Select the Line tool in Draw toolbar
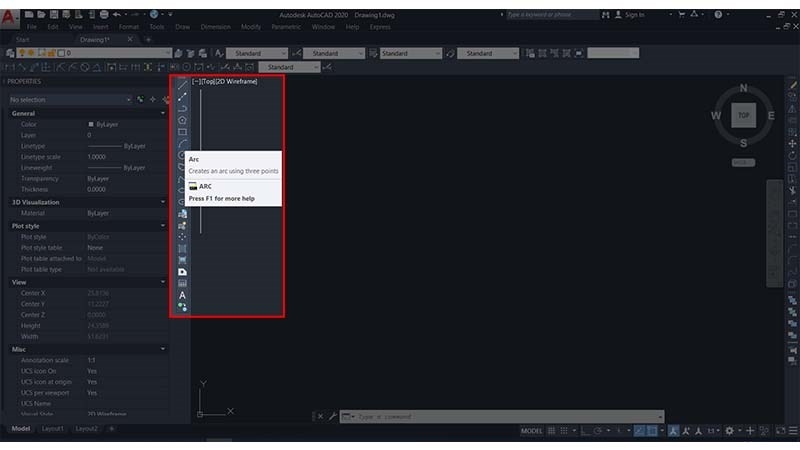 click(x=182, y=85)
